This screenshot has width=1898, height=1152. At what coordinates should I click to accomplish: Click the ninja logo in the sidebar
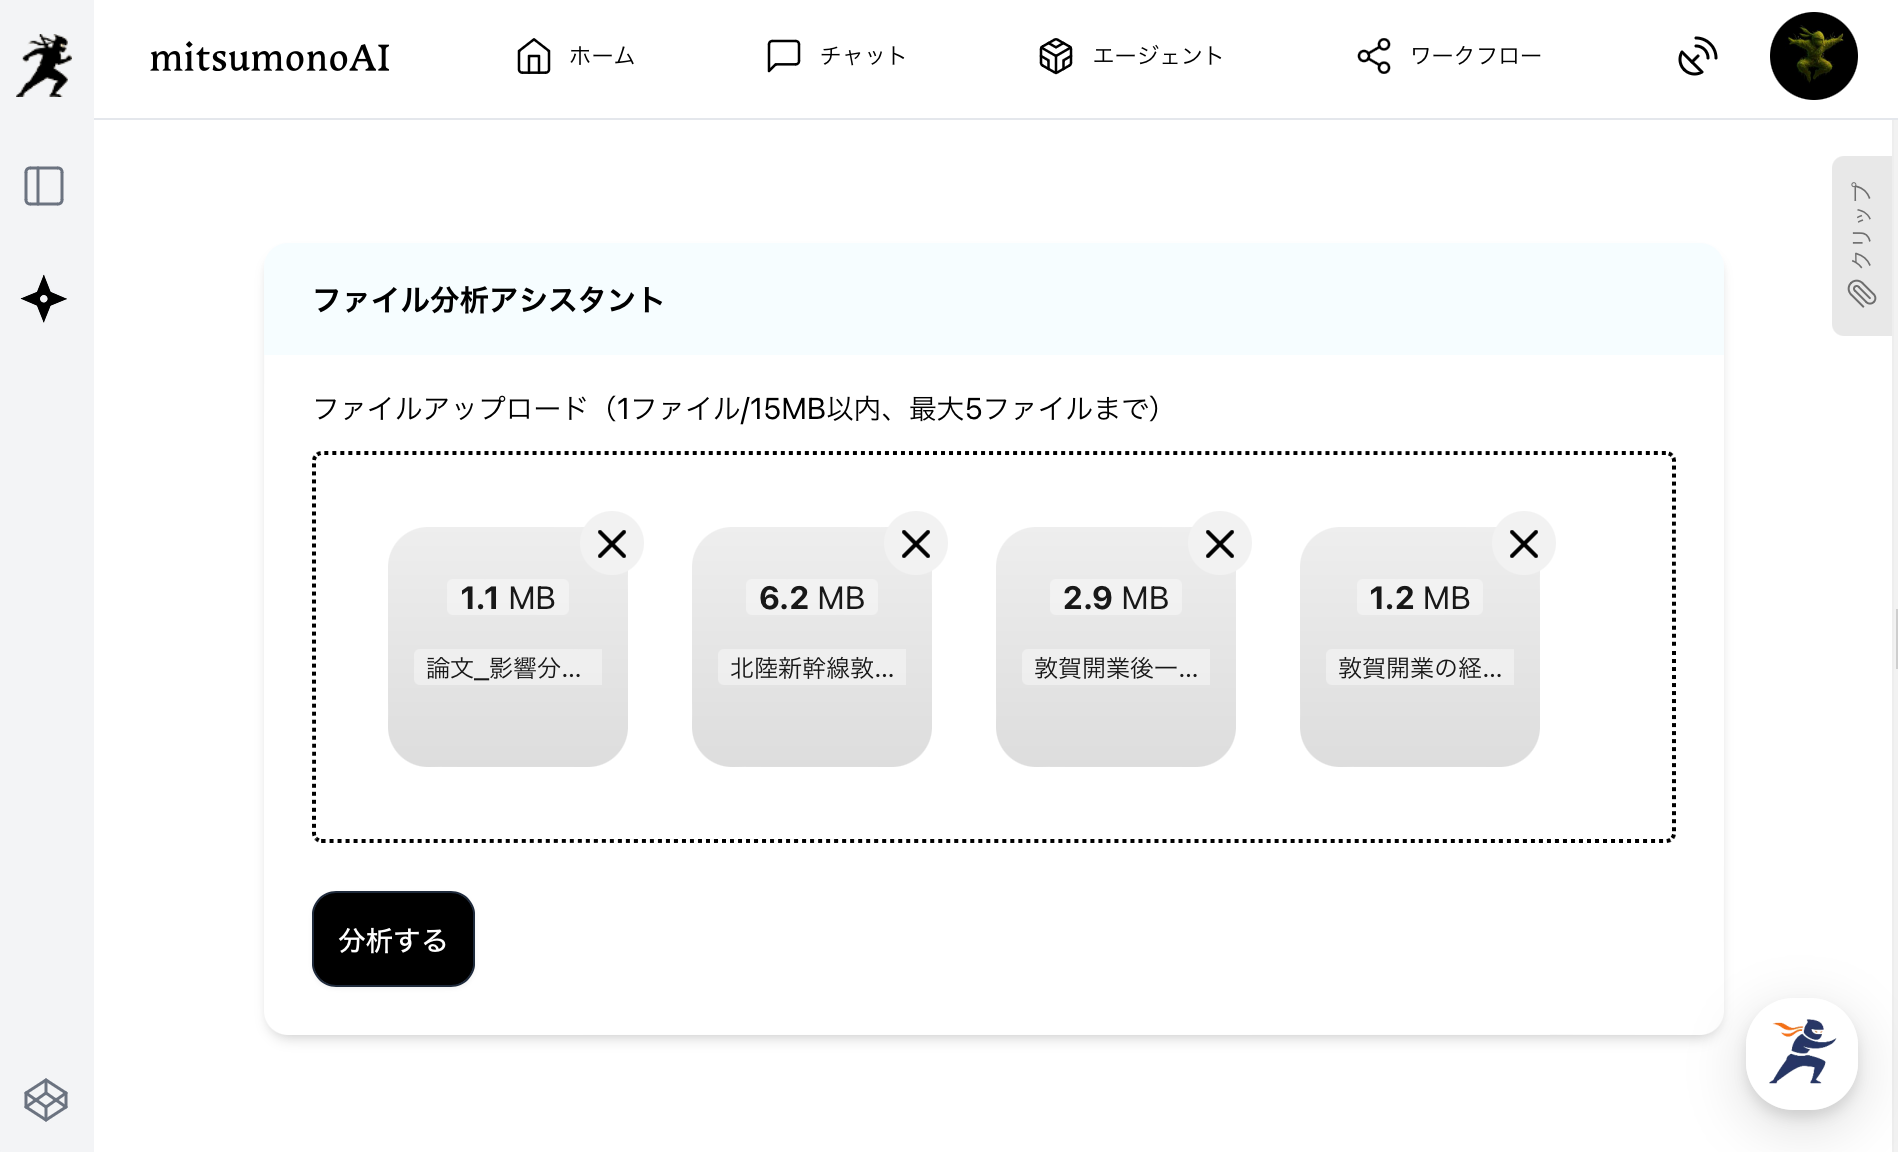point(45,65)
